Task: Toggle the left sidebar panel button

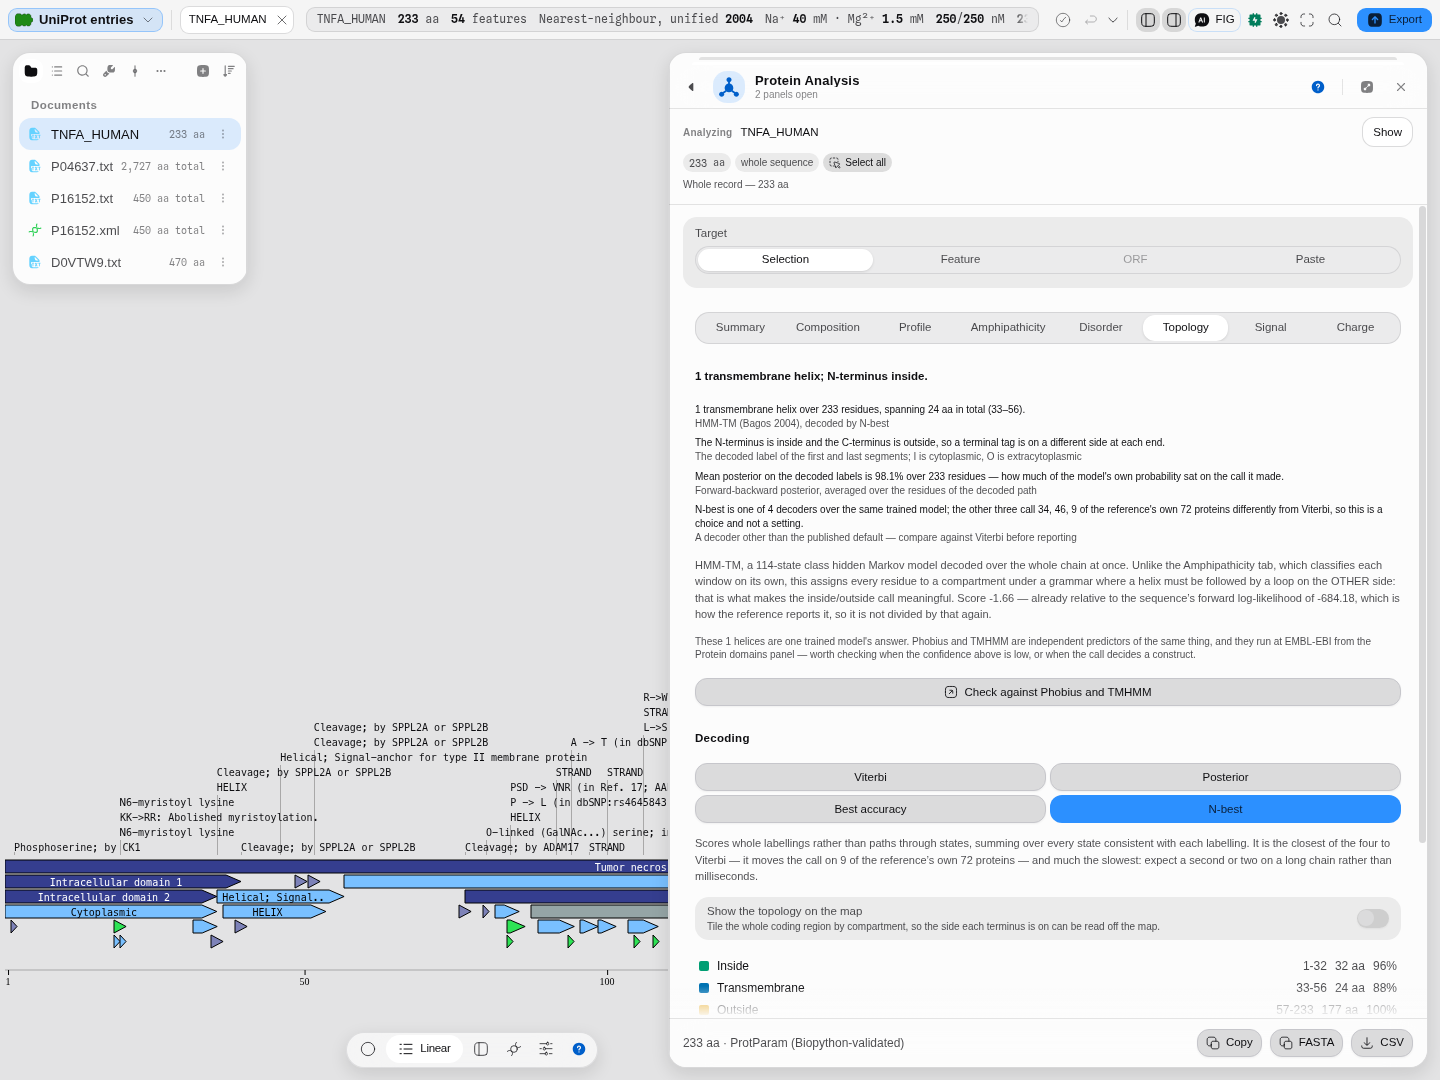Action: point(1148,20)
